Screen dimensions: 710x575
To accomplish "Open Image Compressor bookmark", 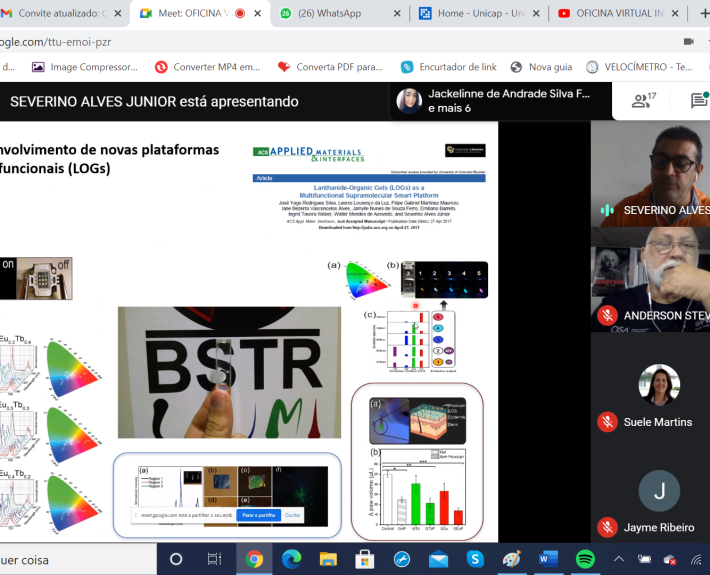I will tap(85, 67).
